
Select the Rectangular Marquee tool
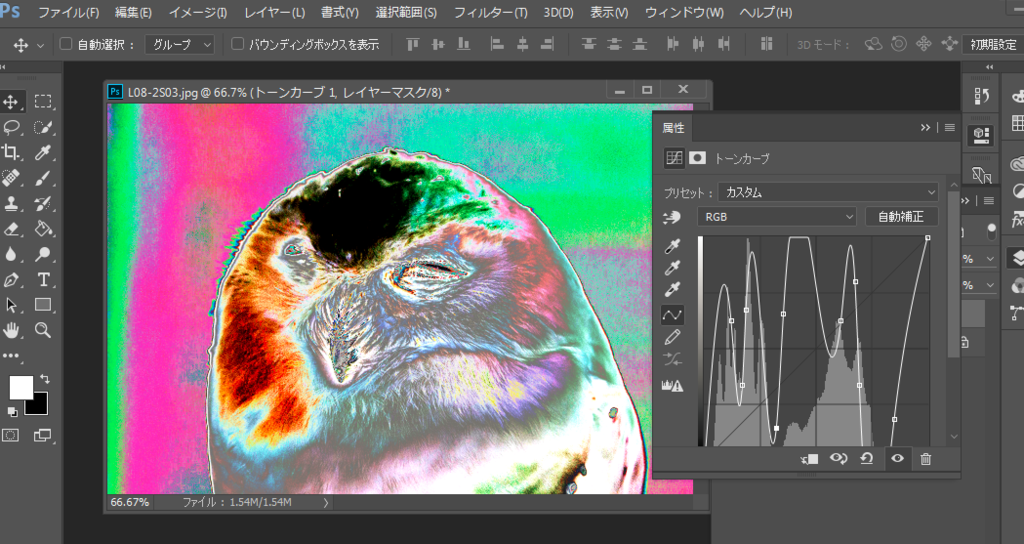tap(43, 101)
